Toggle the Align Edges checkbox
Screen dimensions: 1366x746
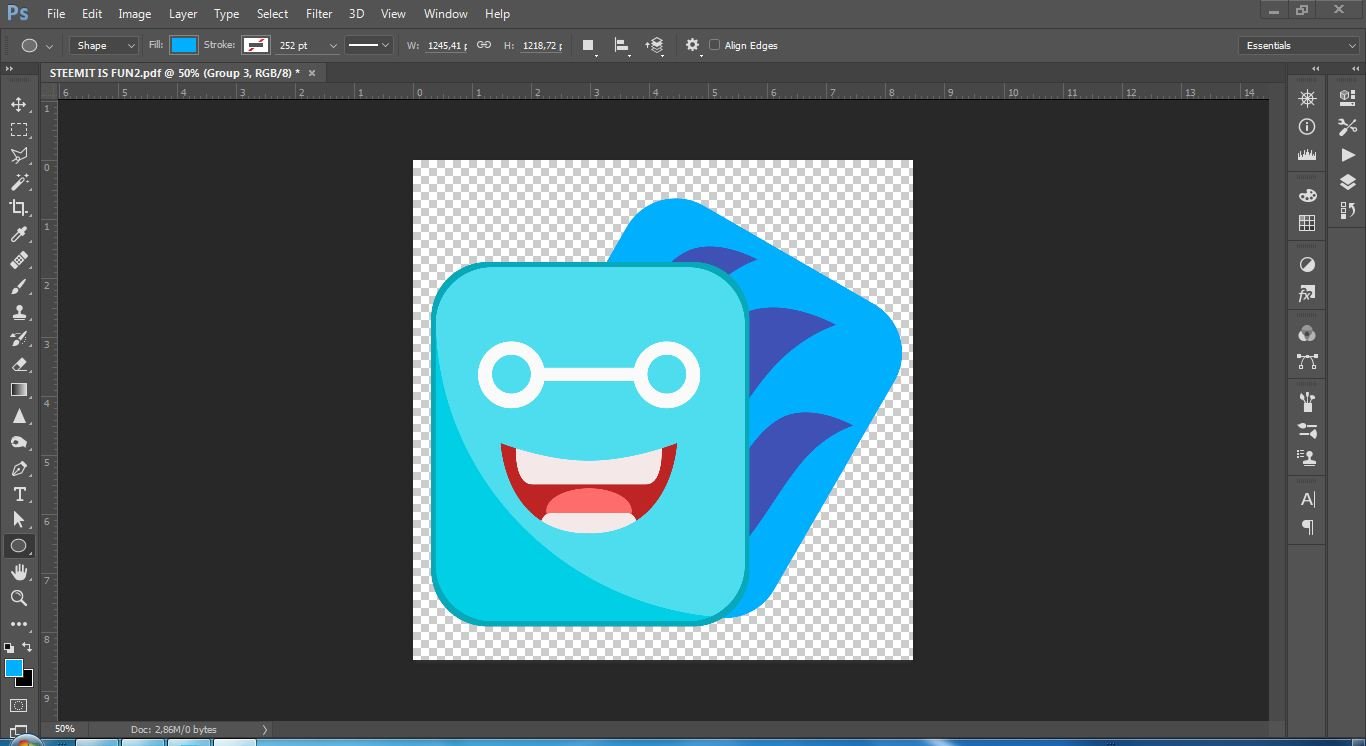click(715, 45)
